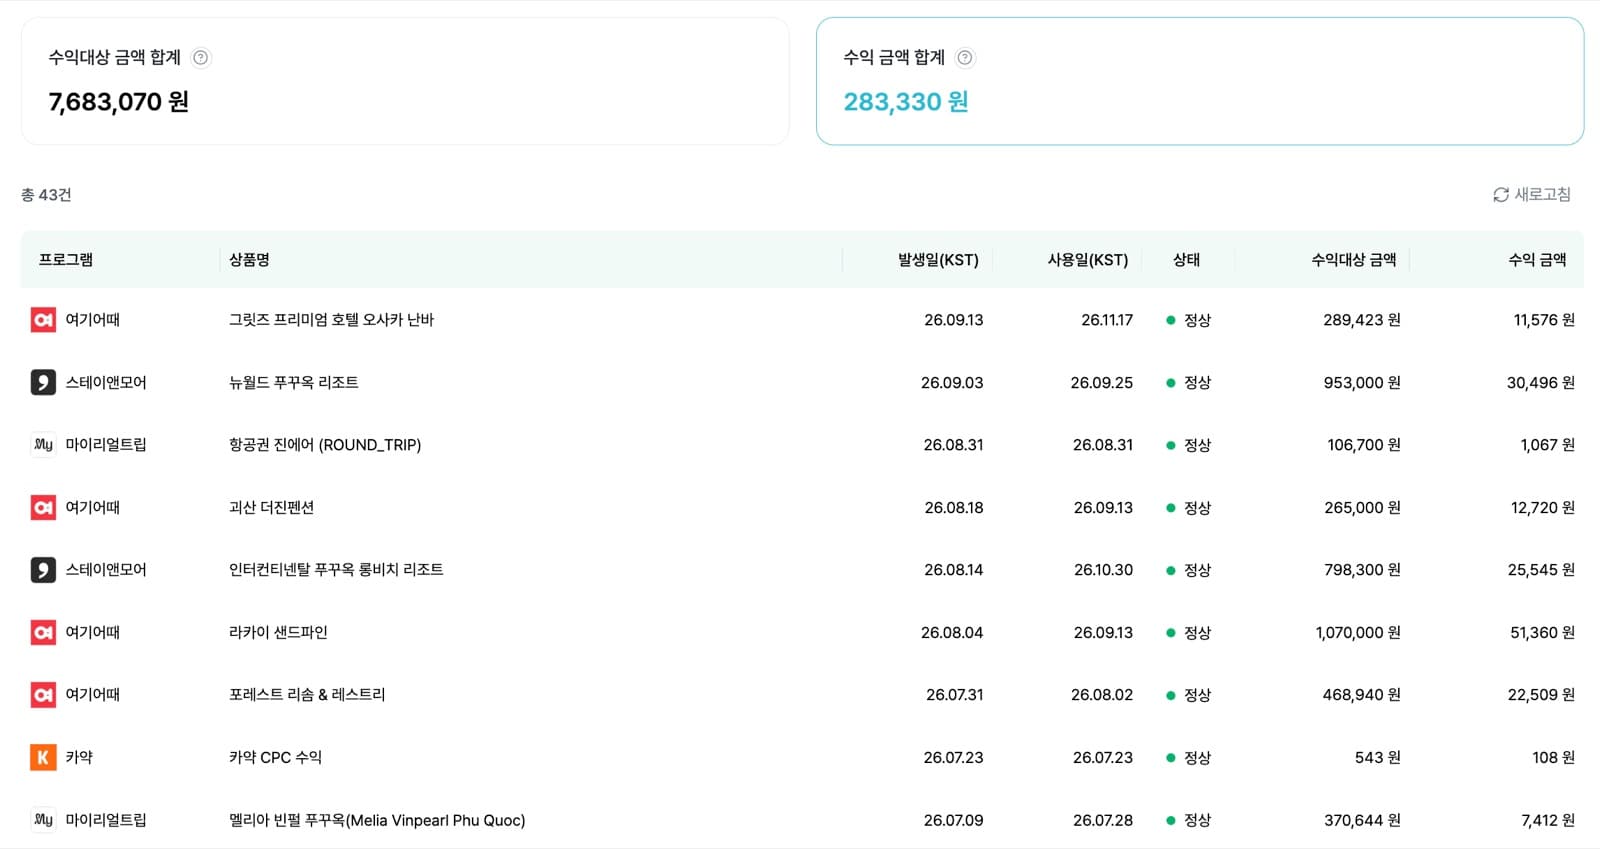Click help icon beside 수익 금액 합계
The width and height of the screenshot is (1600, 849).
965,58
